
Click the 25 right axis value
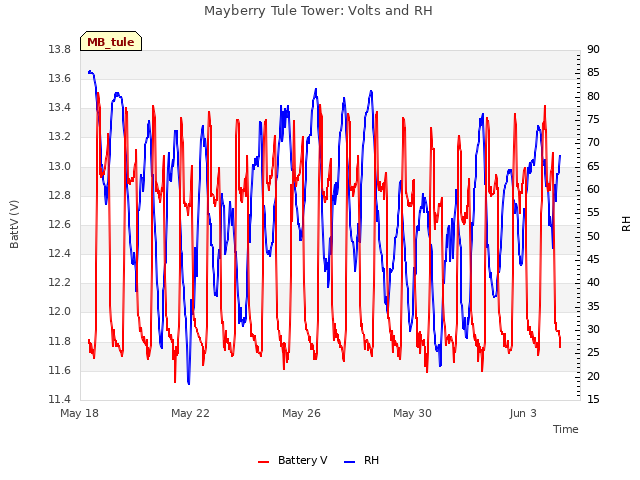click(x=593, y=353)
